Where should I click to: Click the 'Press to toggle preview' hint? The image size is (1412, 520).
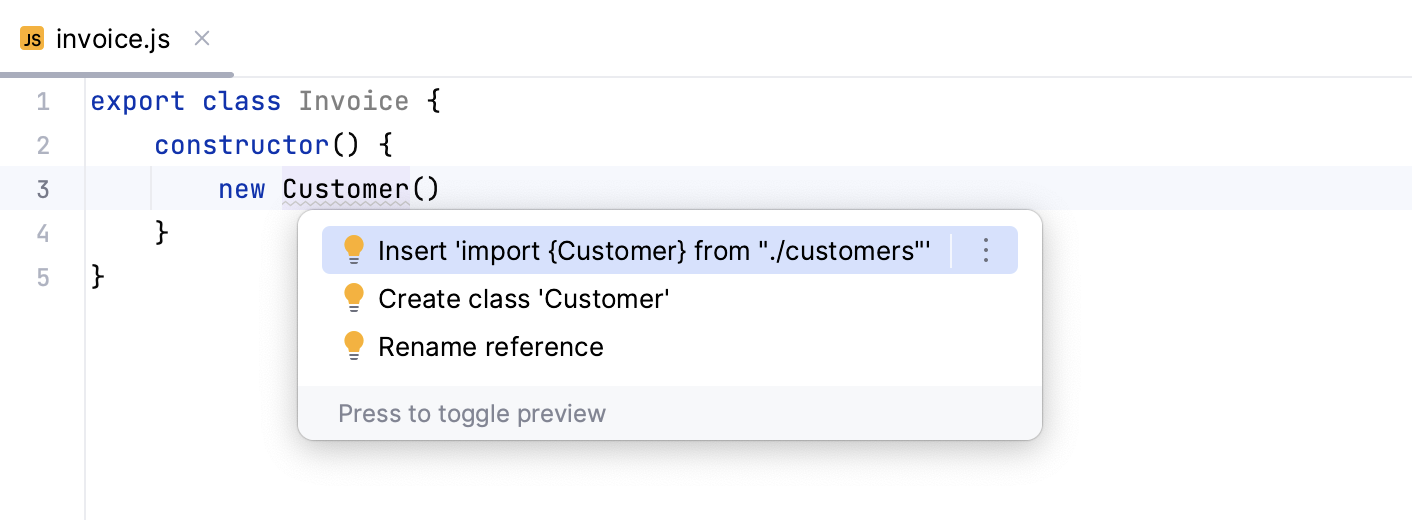click(x=472, y=413)
